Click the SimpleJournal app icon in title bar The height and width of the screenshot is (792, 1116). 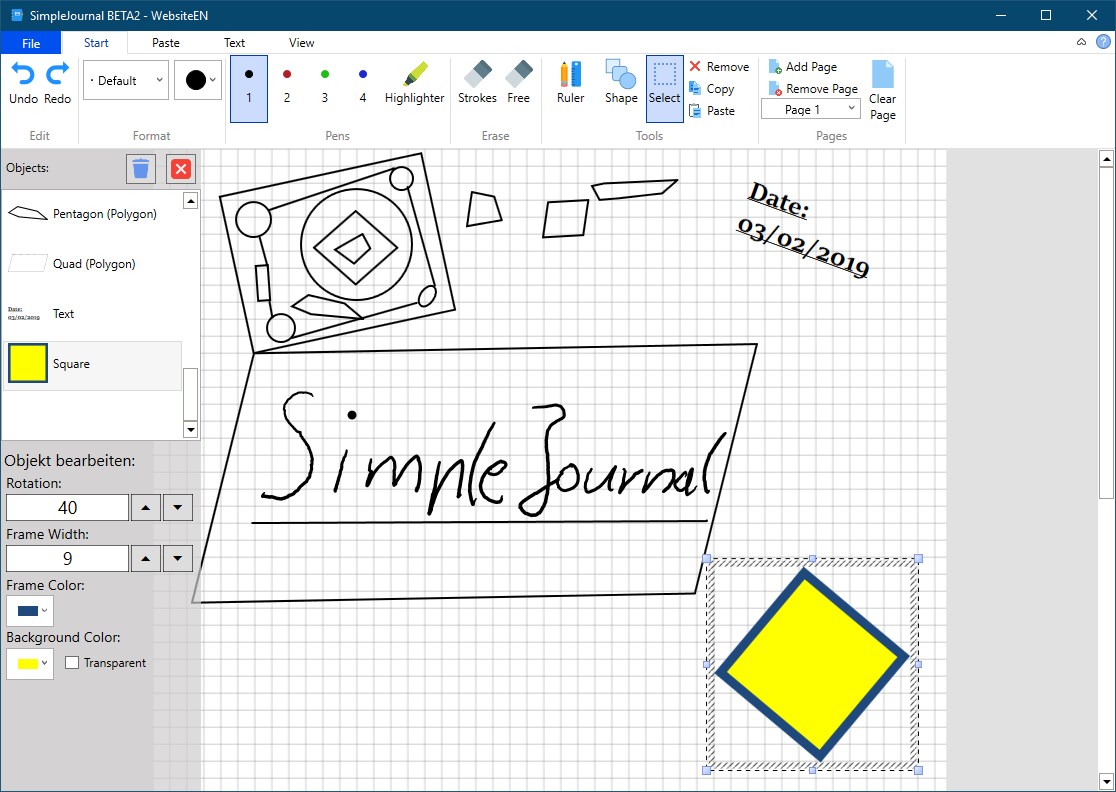pyautogui.click(x=17, y=15)
